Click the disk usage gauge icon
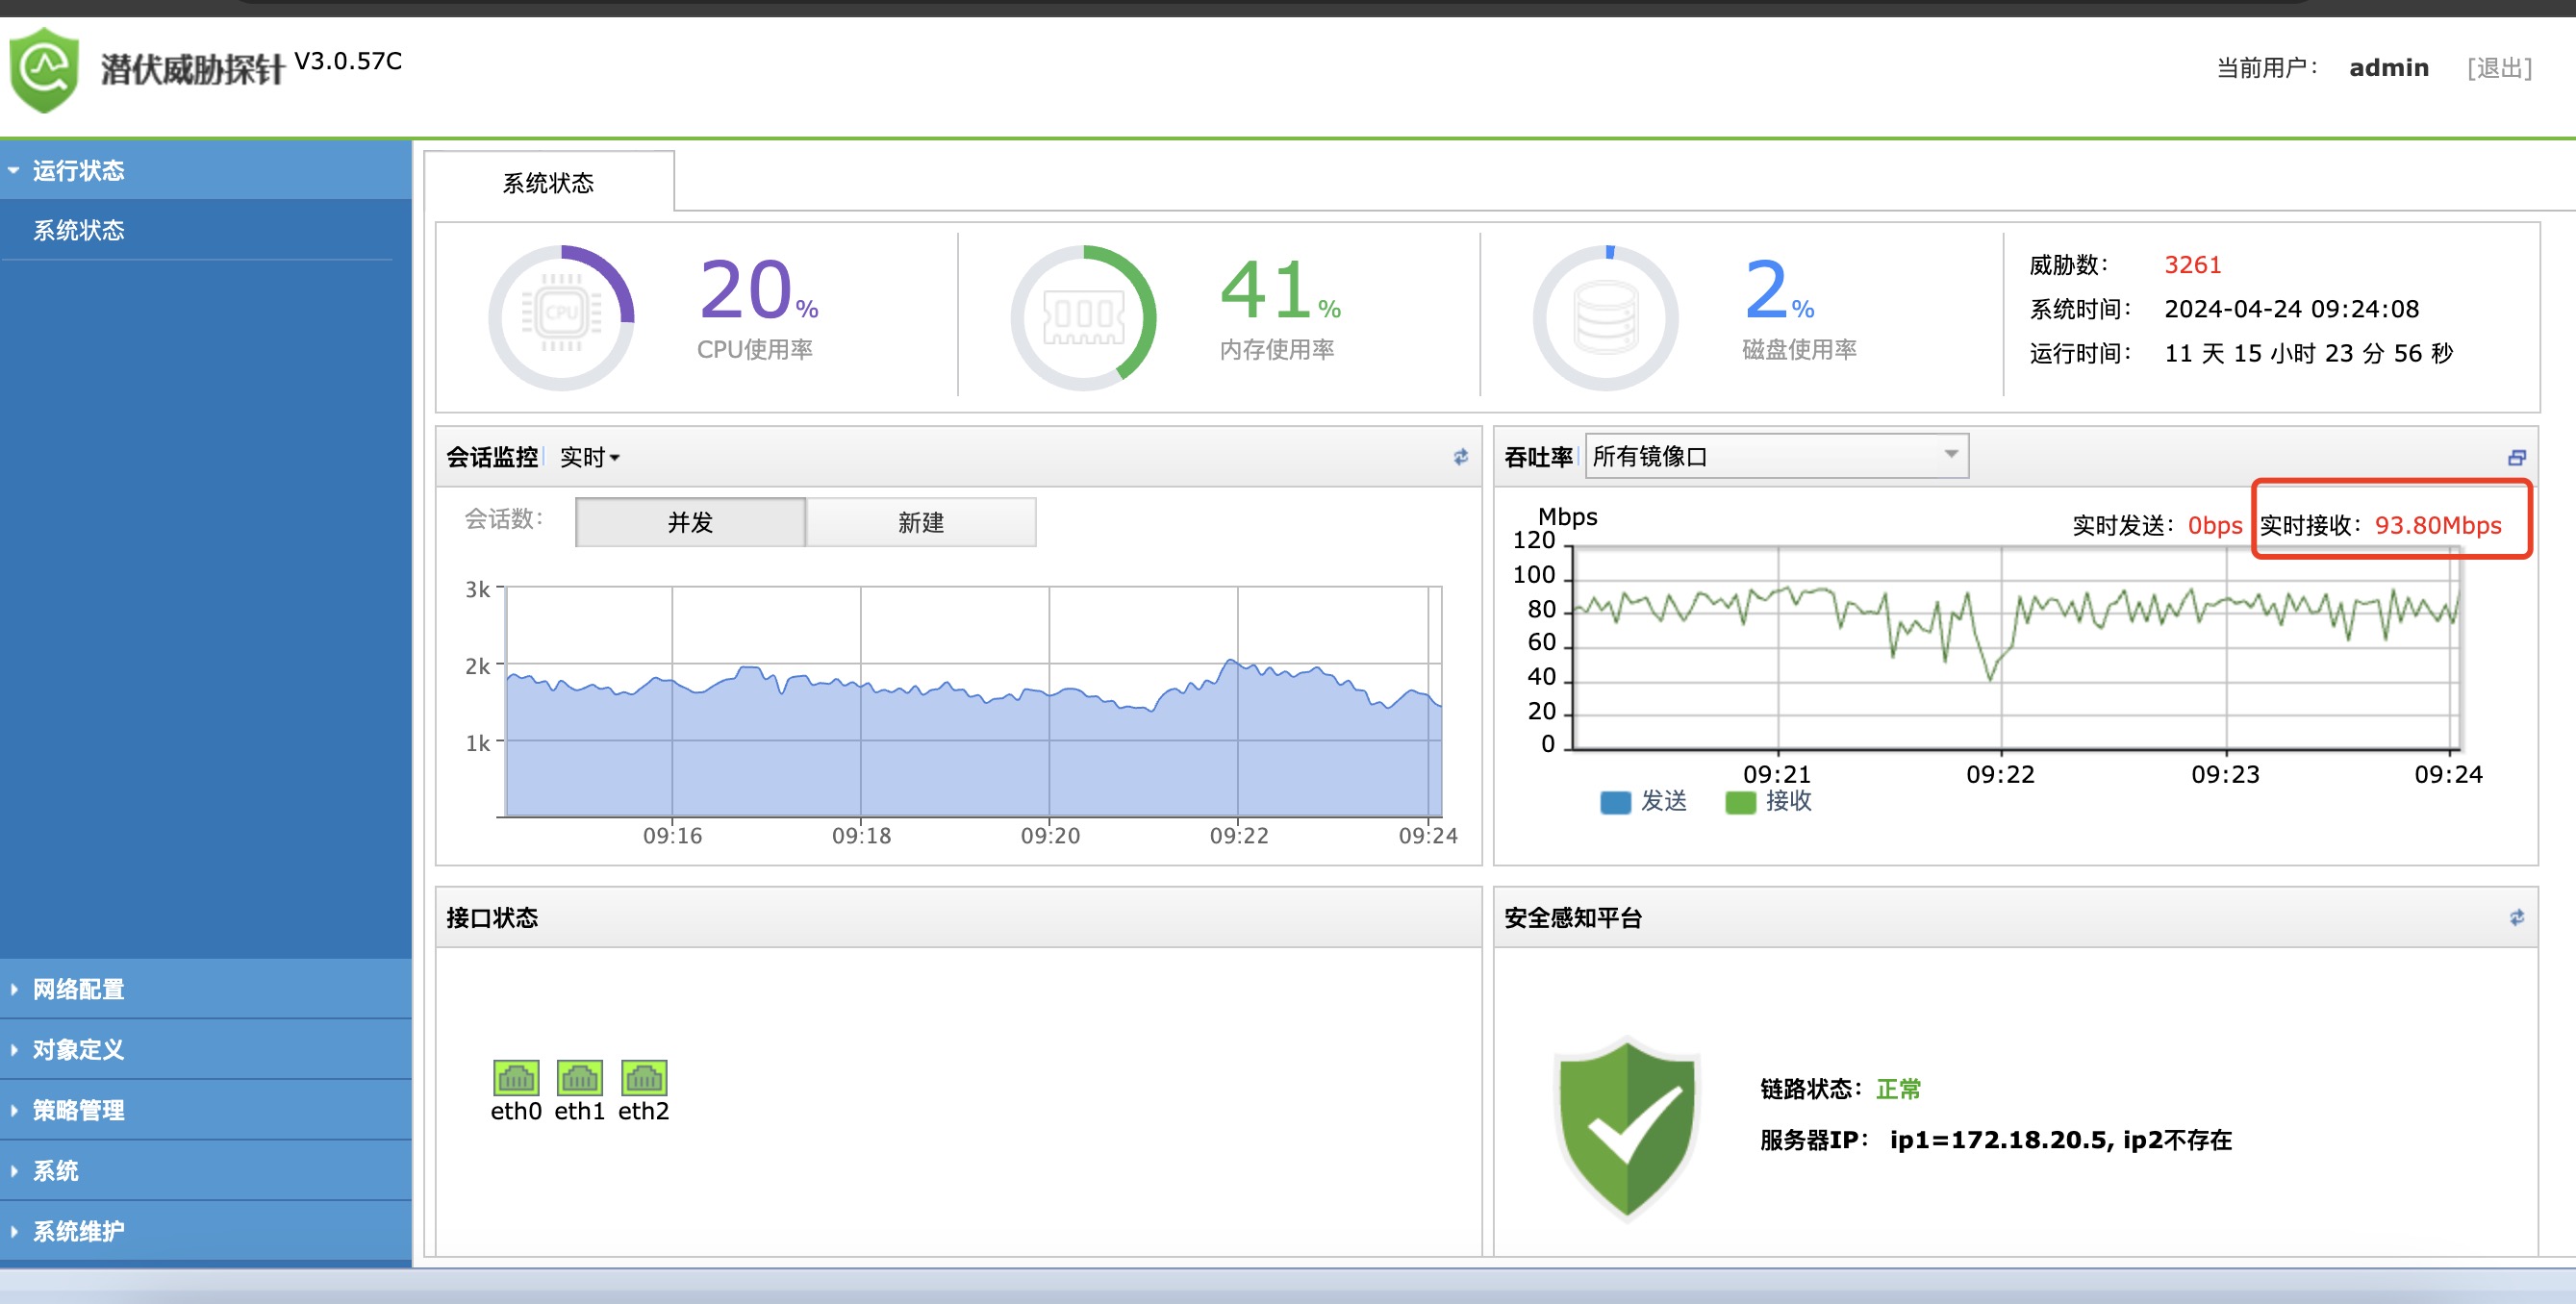2576x1304 pixels. (x=1605, y=317)
